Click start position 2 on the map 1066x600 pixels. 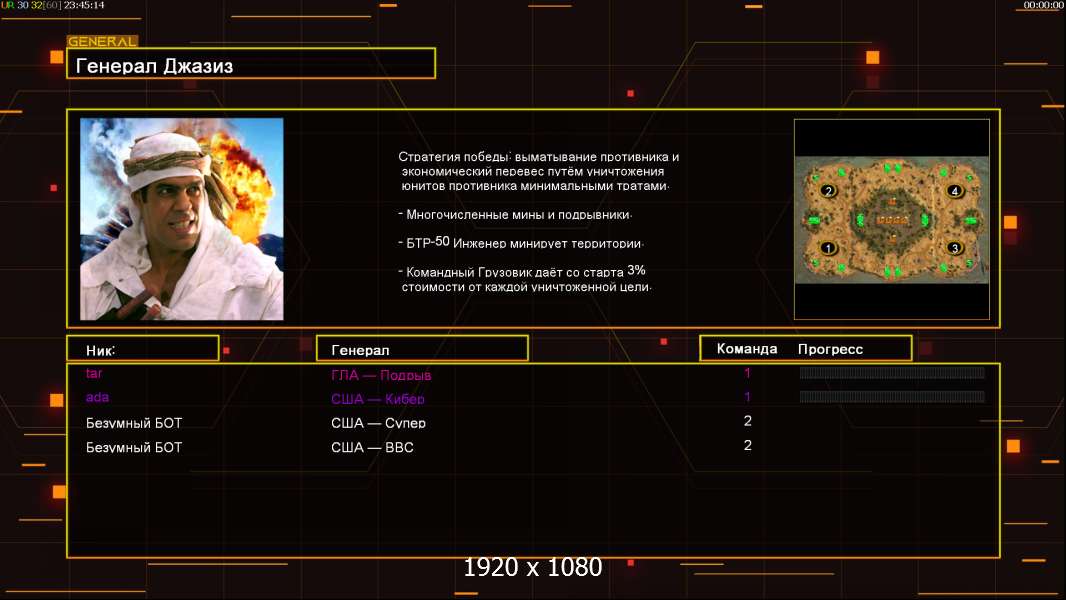828,191
